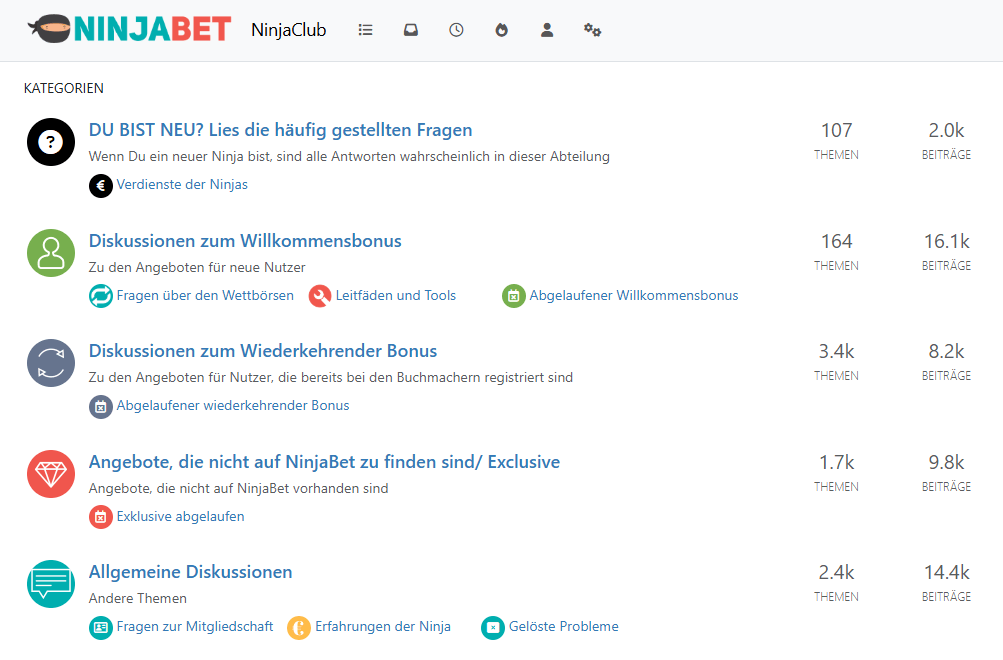Image resolution: width=1003 pixels, height=660 pixels.
Task: Click the exchange icon beside Fragen über den Wettbörsen
Action: (x=100, y=296)
